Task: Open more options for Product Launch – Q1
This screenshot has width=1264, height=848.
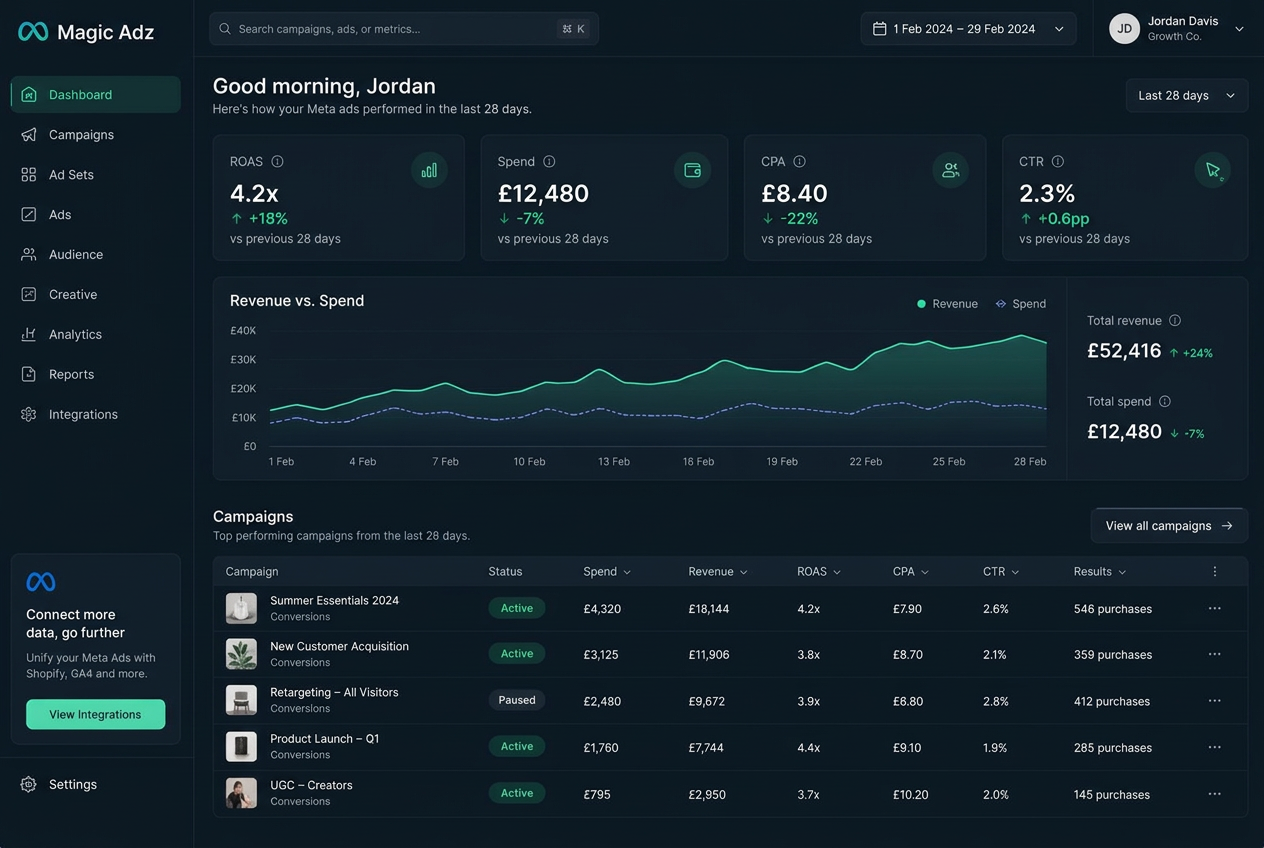Action: pos(1215,748)
